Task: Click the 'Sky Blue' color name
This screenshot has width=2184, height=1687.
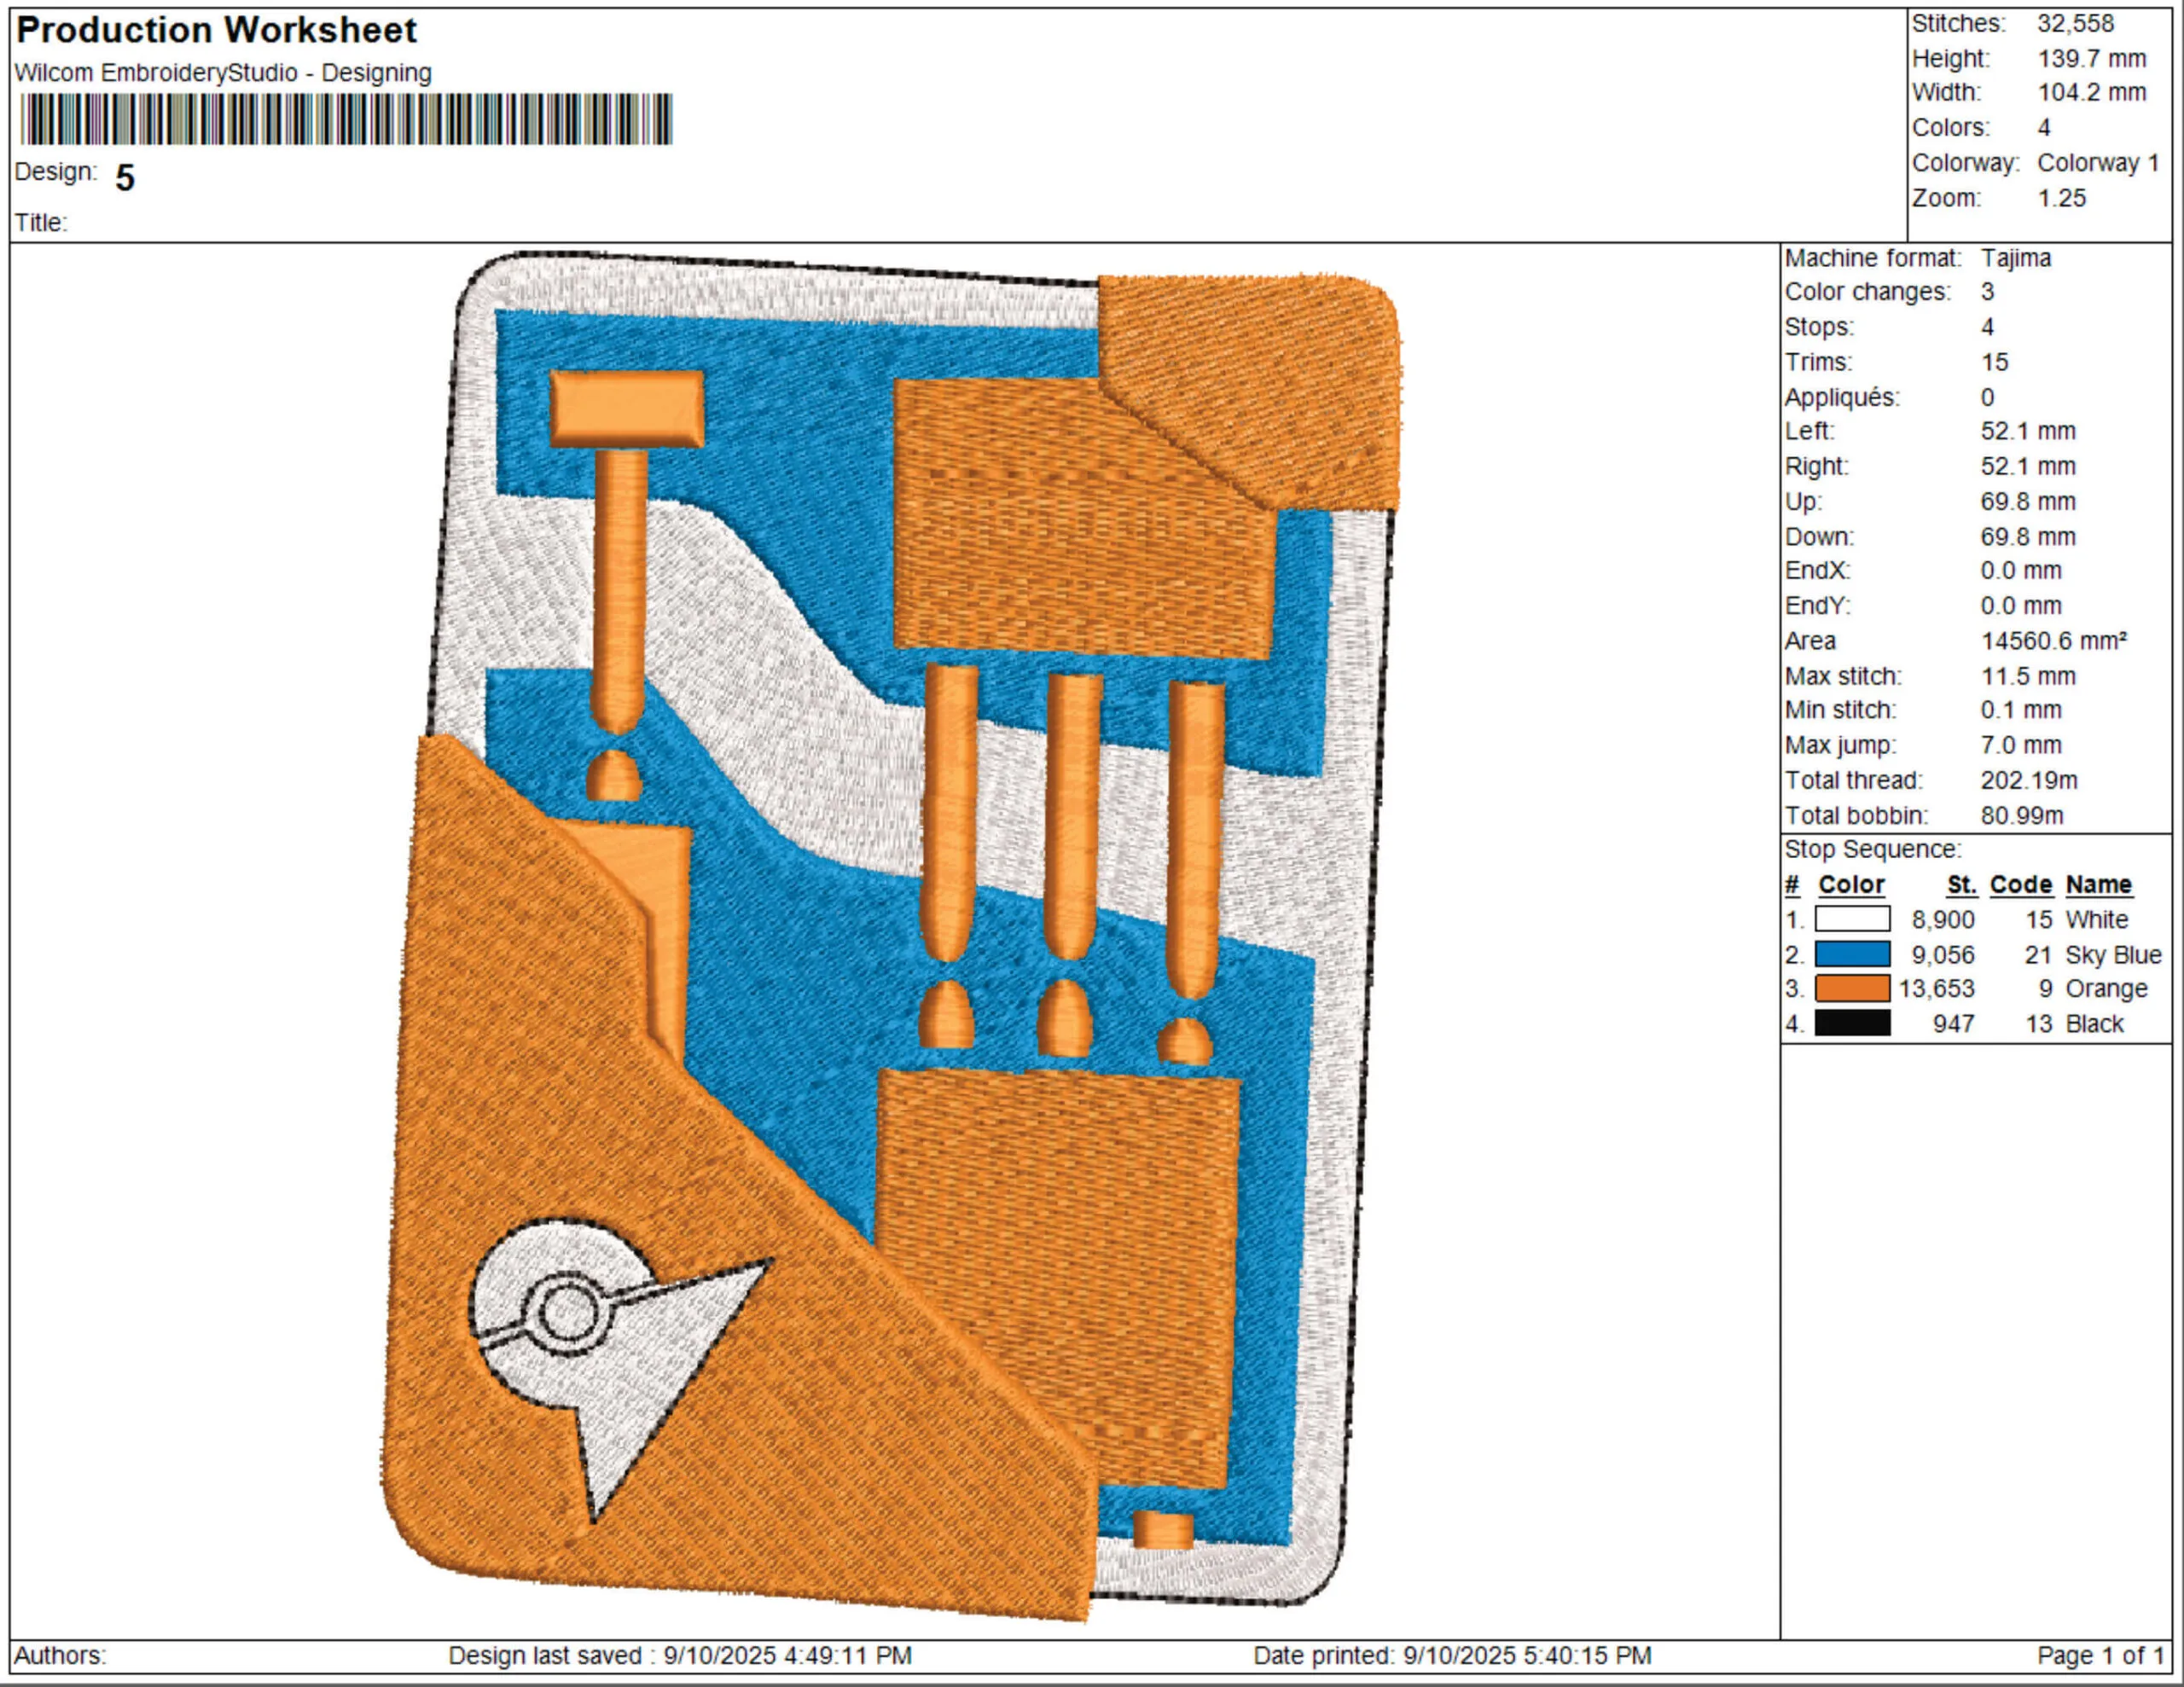Action: coord(2114,954)
